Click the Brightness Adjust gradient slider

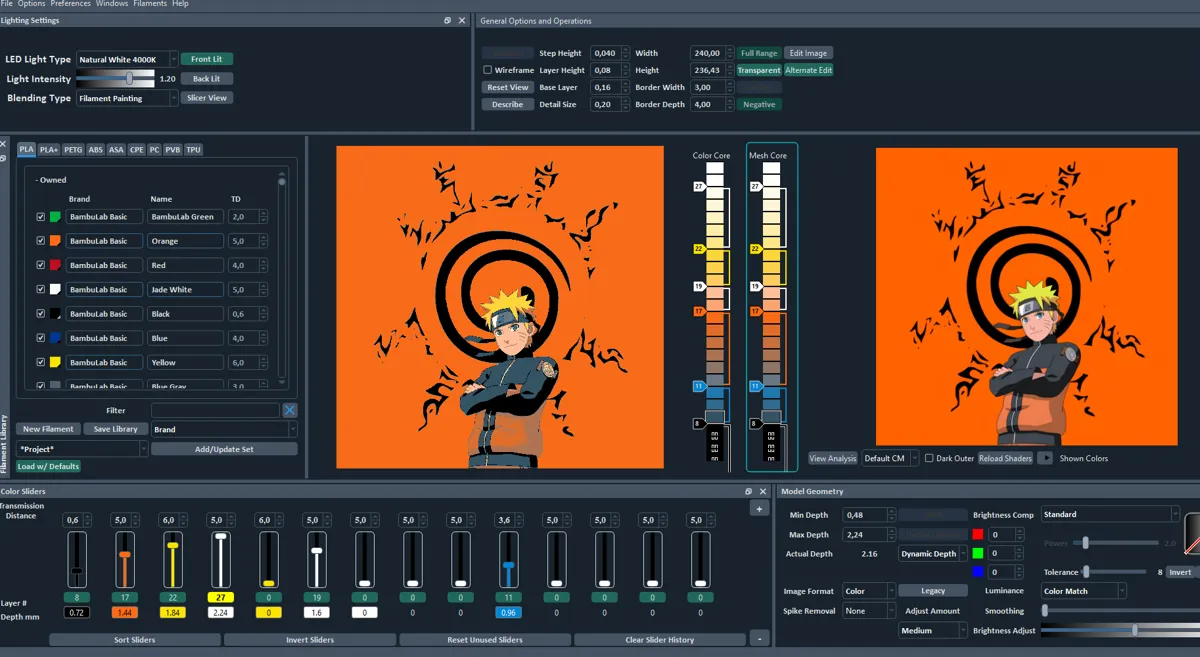pyautogui.click(x=1120, y=630)
